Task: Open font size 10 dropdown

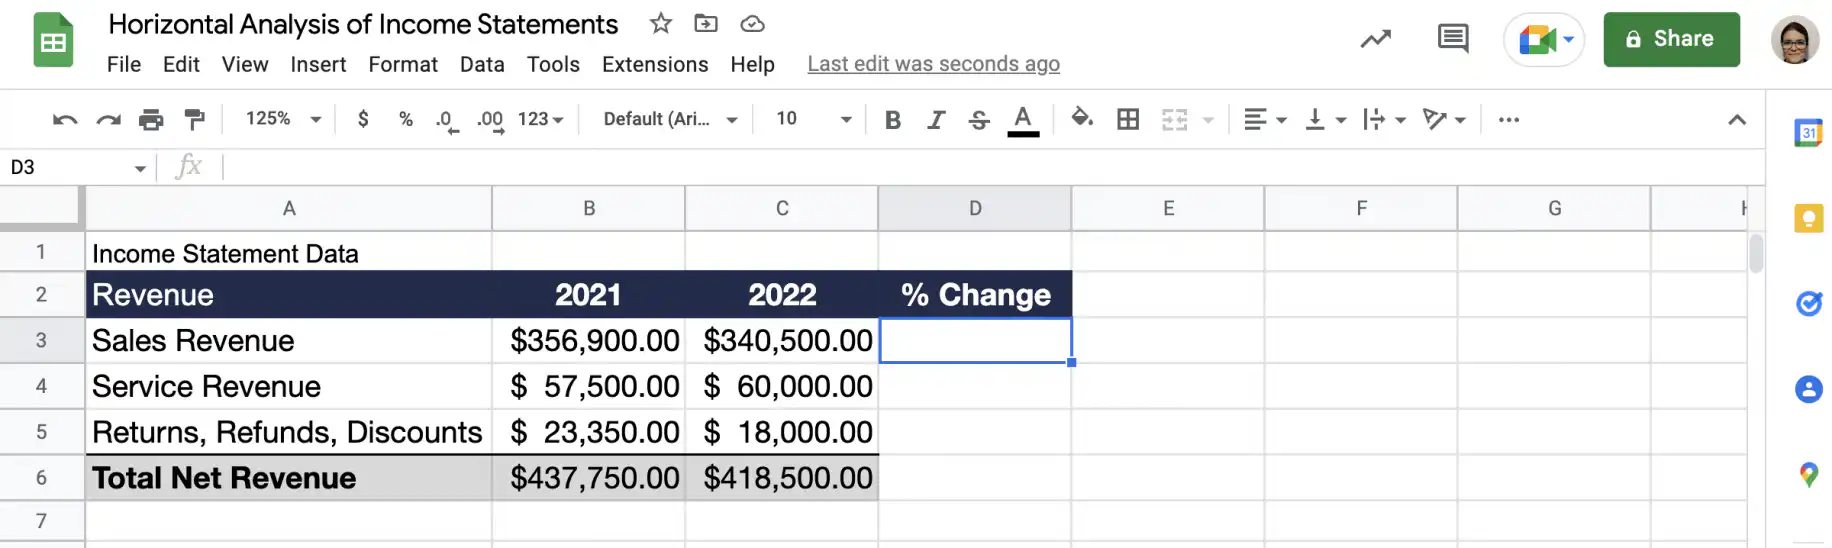Action: (x=814, y=119)
